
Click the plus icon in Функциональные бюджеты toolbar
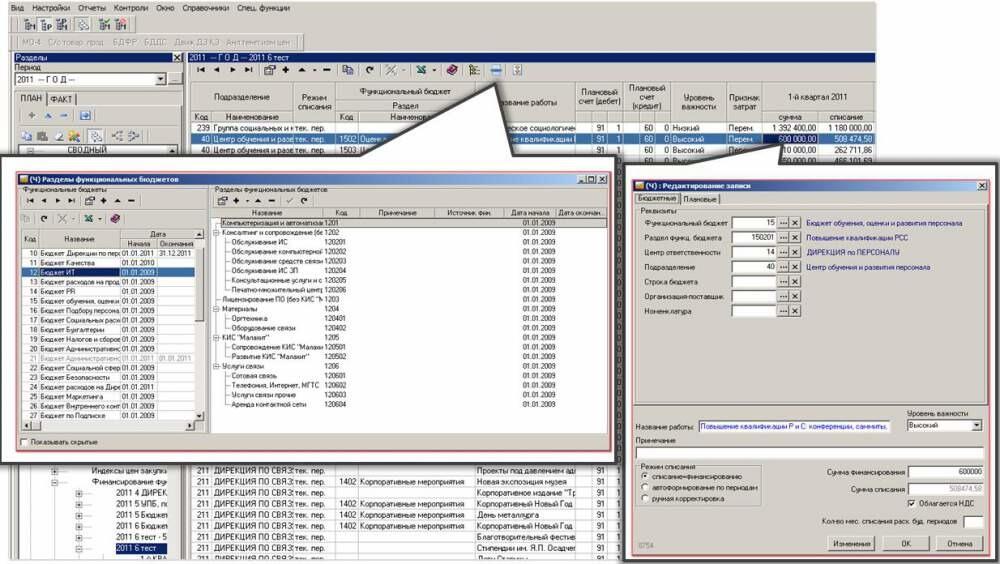click(102, 200)
